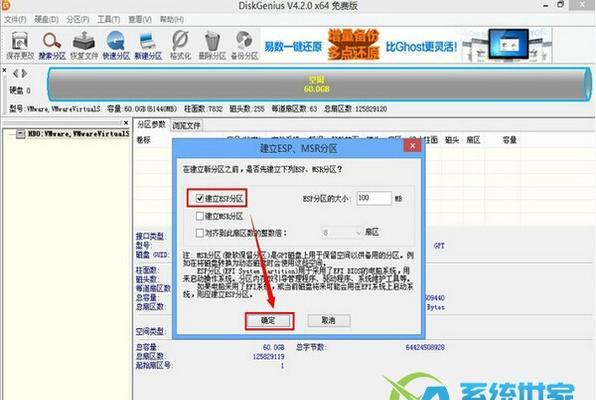This screenshot has height=400, width=596.
Task: Uncheck the 建立ESP分区 checkbox
Action: [x=200, y=198]
